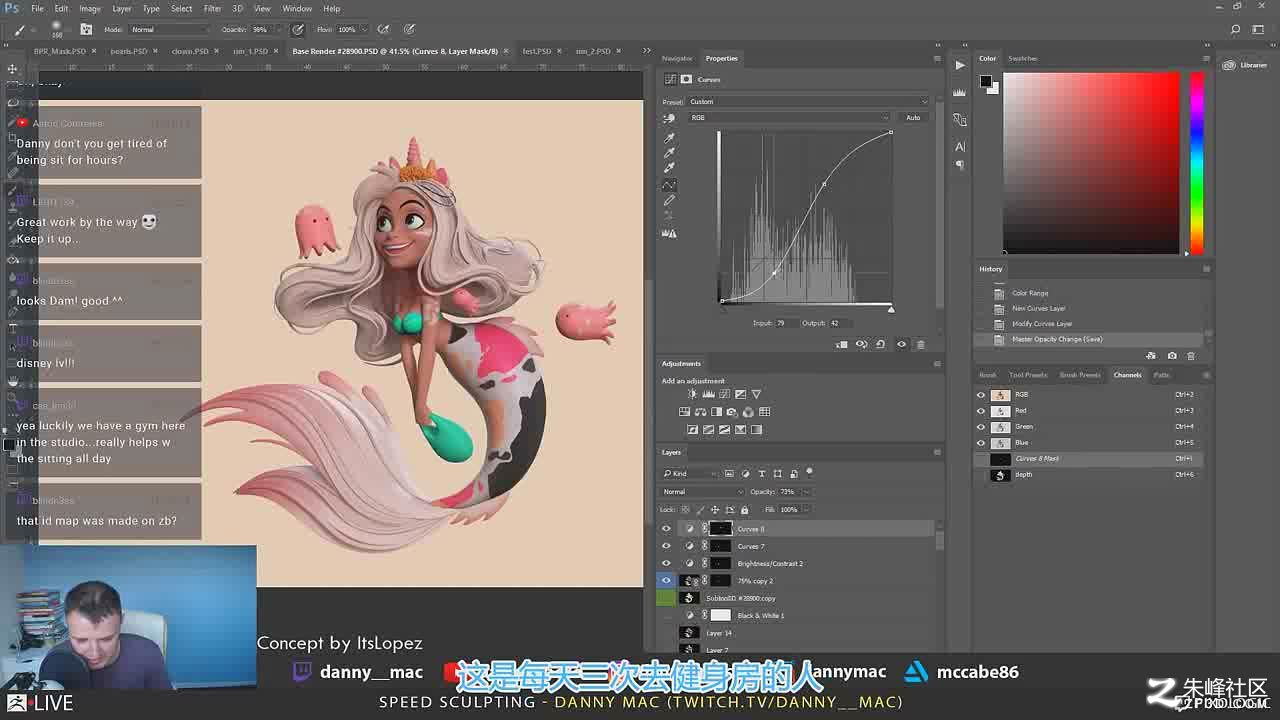Open the layer Opacity dropdown arrow
The height and width of the screenshot is (720, 1280).
806,492
